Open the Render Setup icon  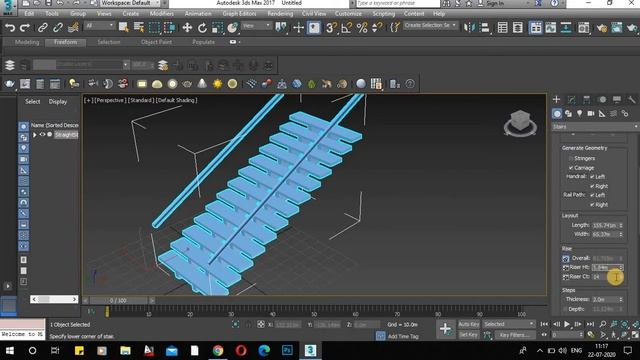point(602,28)
